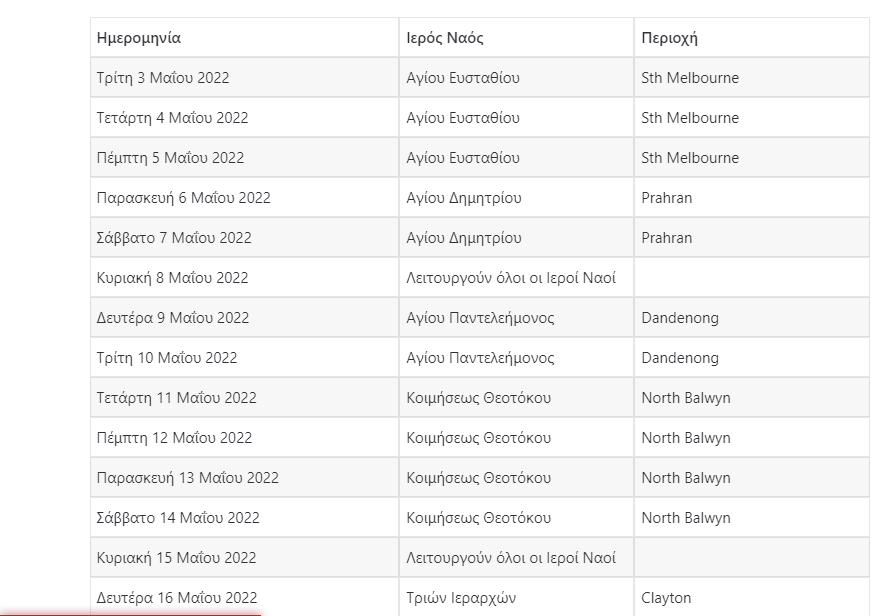Select the Παρασκευή 6 Μαΐου 2022 cell
Viewport: 887px width, 616px height.
click(184, 198)
